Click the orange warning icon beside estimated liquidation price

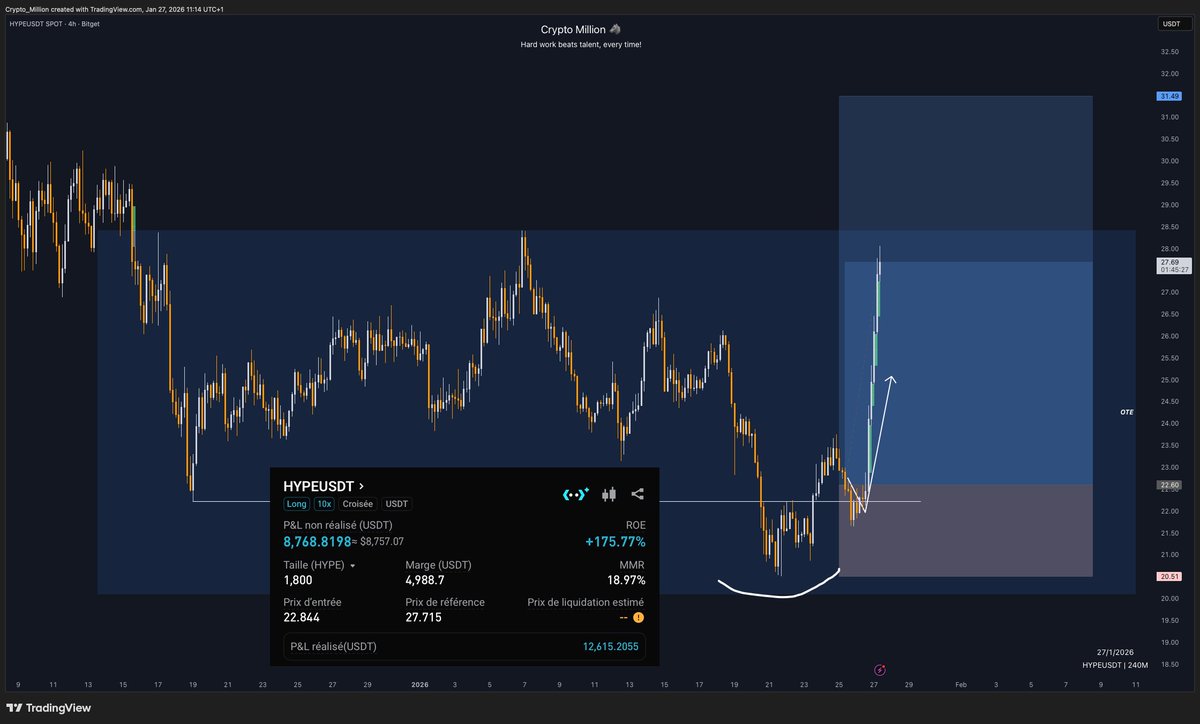pyautogui.click(x=637, y=618)
